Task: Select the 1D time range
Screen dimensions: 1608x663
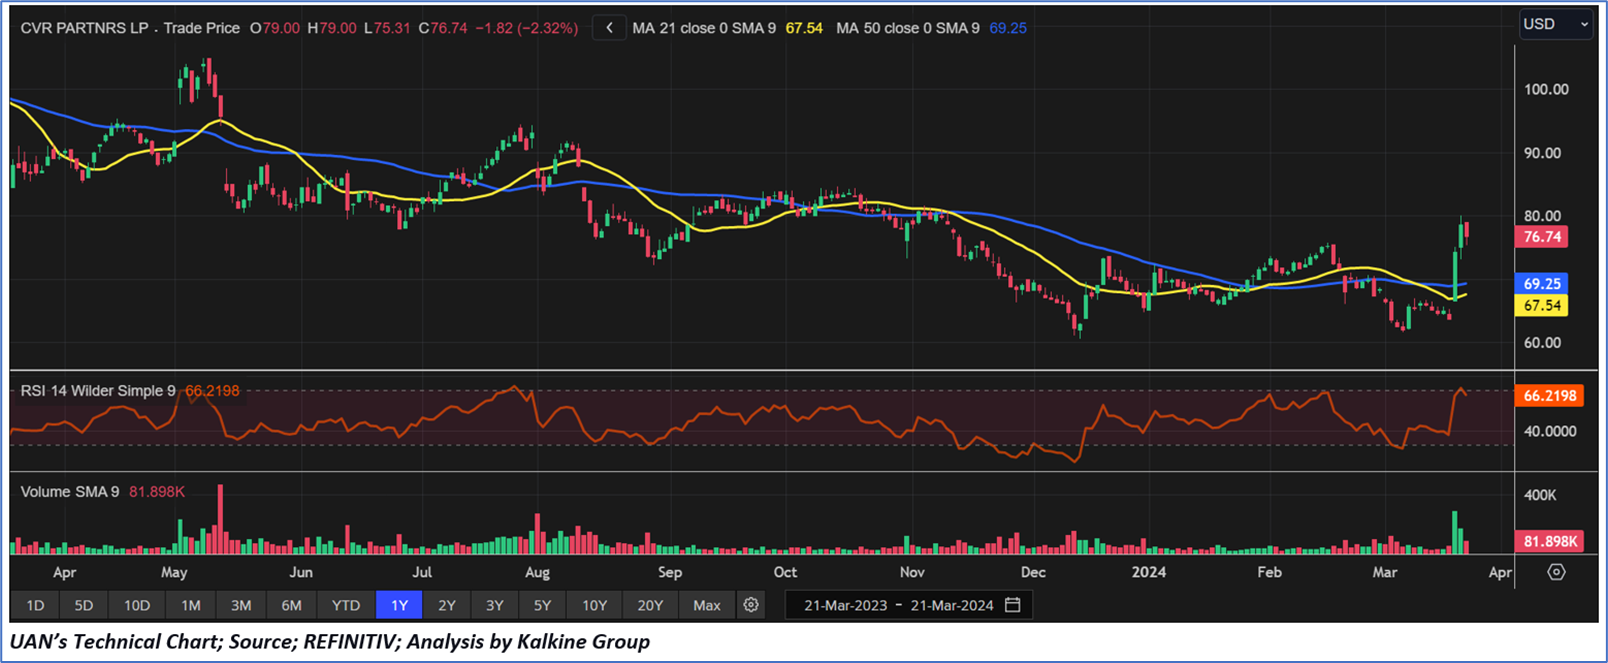Action: (x=35, y=605)
